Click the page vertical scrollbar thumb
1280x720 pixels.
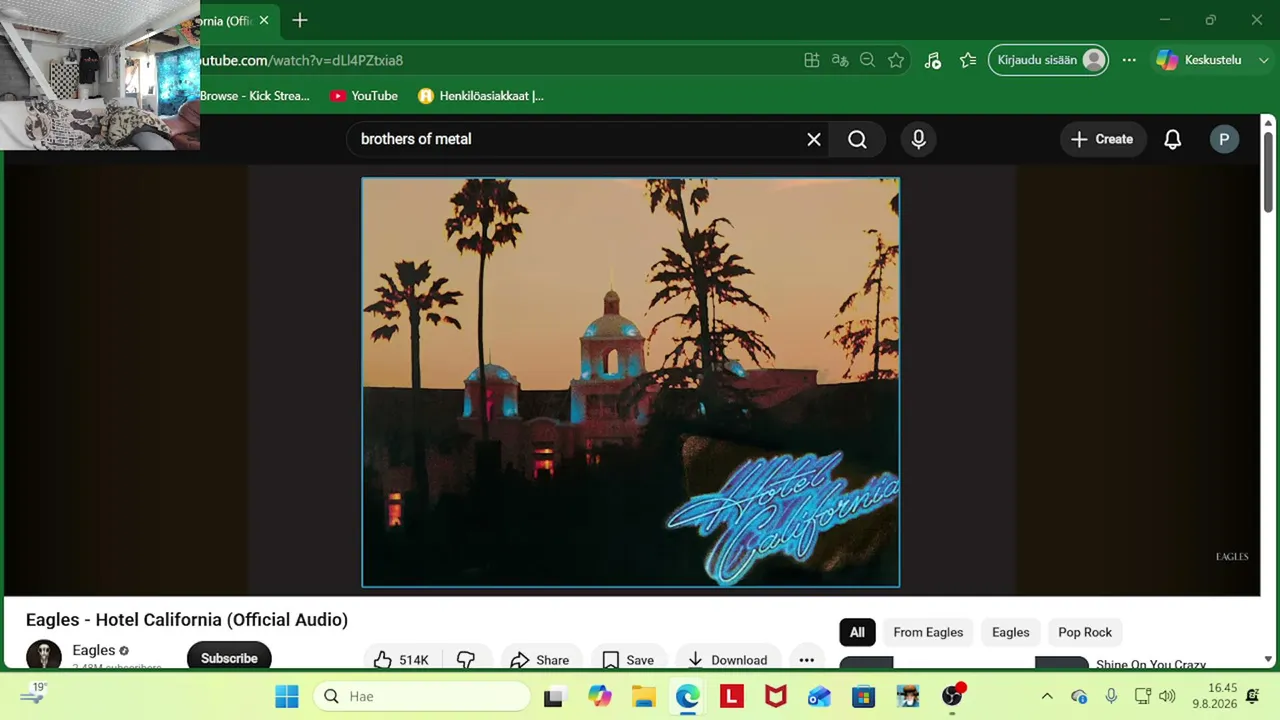coord(1268,170)
